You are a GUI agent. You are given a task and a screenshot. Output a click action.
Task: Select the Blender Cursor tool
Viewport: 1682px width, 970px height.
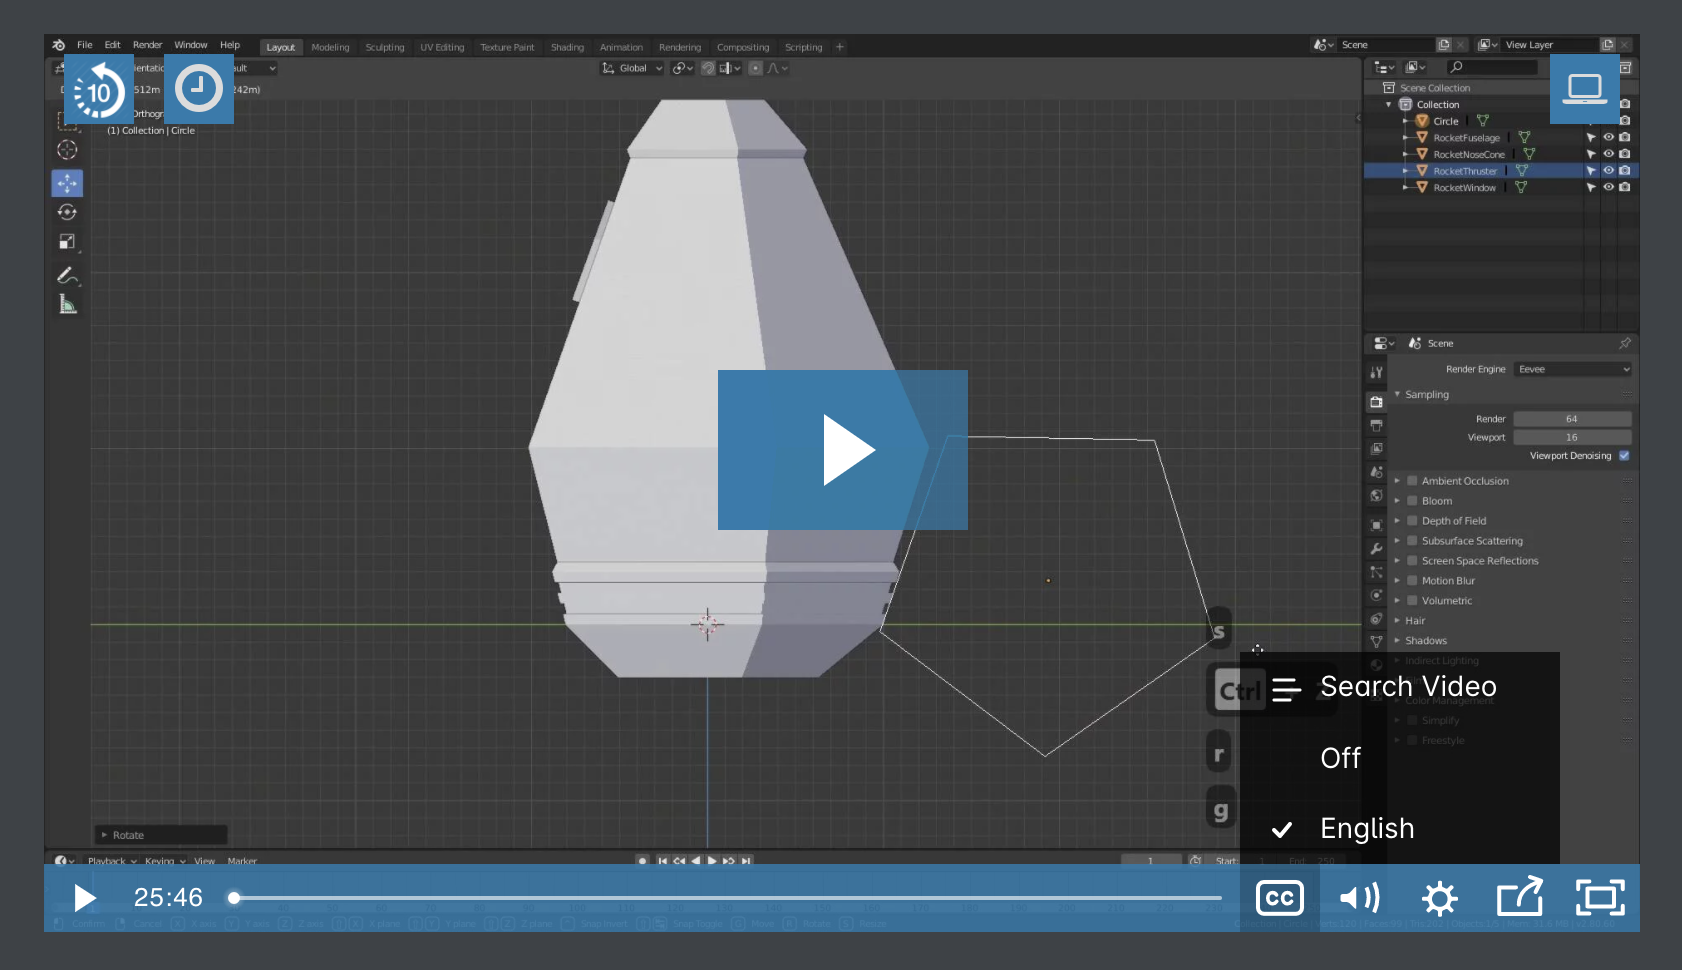coord(67,150)
